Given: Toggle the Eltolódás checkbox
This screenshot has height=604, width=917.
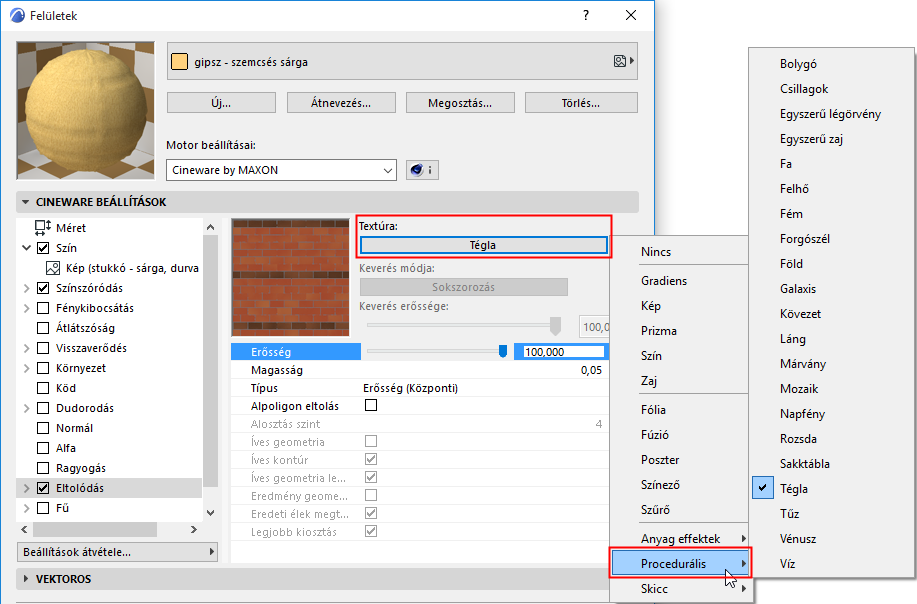Looking at the screenshot, I should (x=43, y=488).
